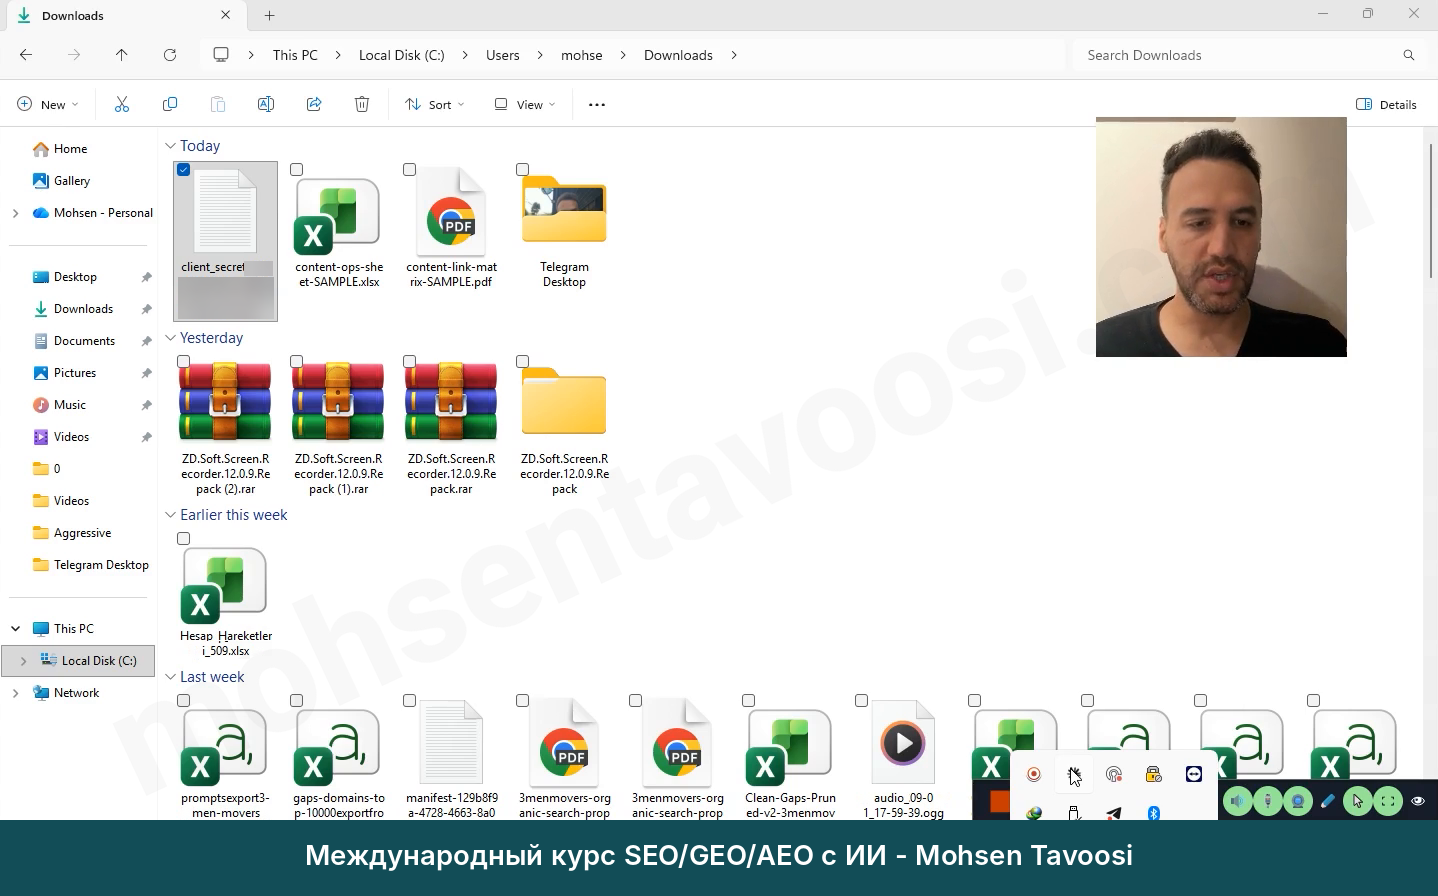This screenshot has width=1438, height=896.
Task: Expand Local Disk (C:) tree node
Action: [23, 661]
